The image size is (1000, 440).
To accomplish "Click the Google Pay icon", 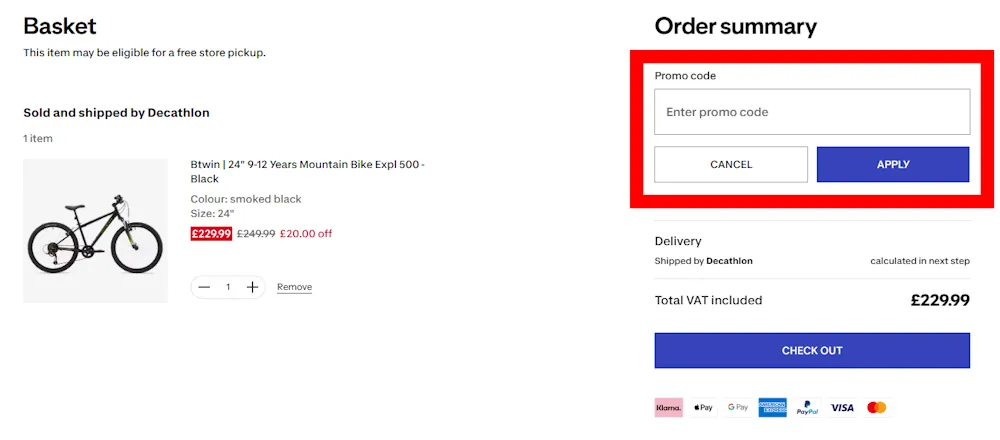I will click(x=738, y=408).
